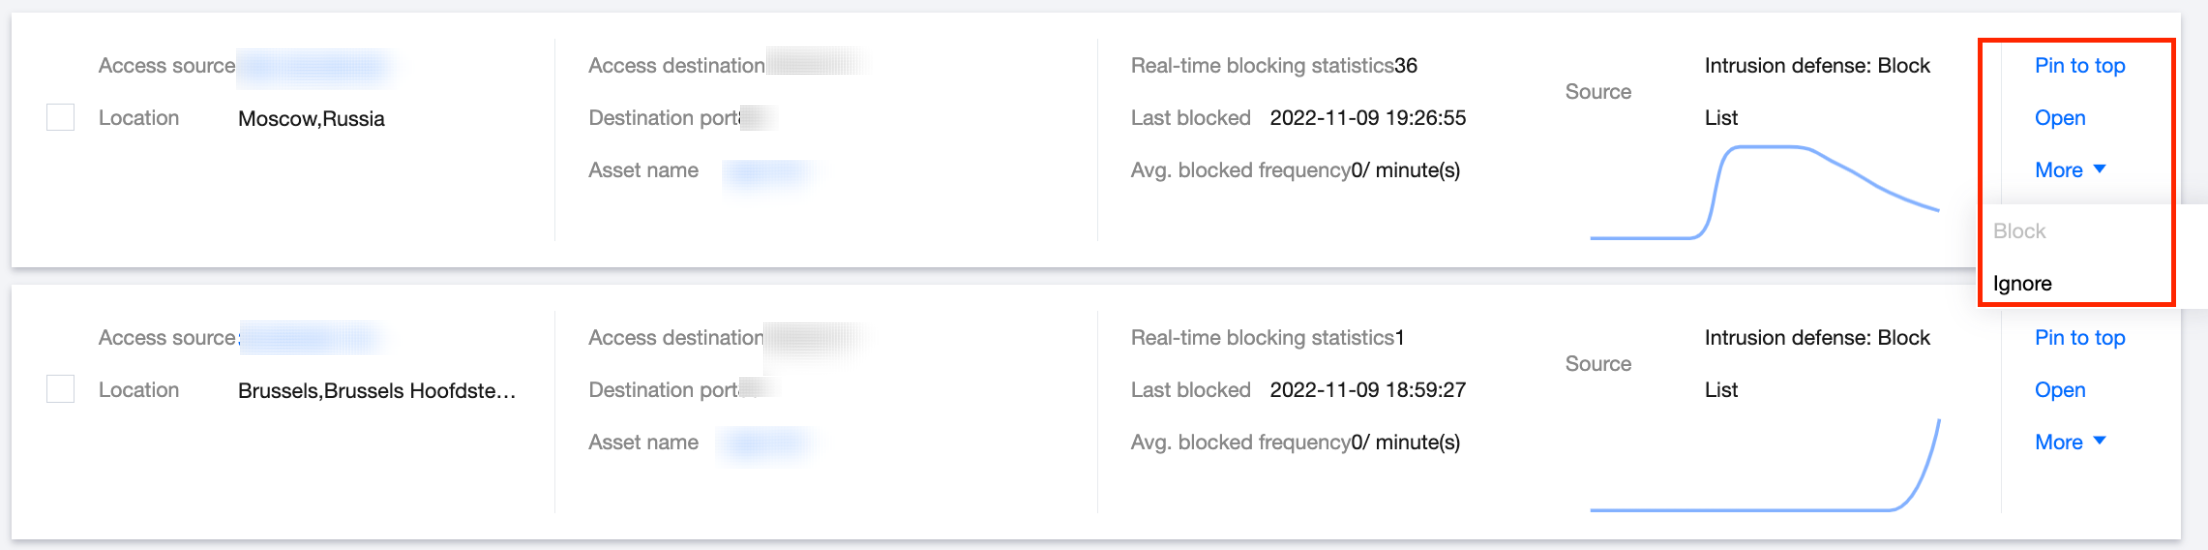
Task: Click the blurred access source in the Brussels row
Action: point(310,339)
